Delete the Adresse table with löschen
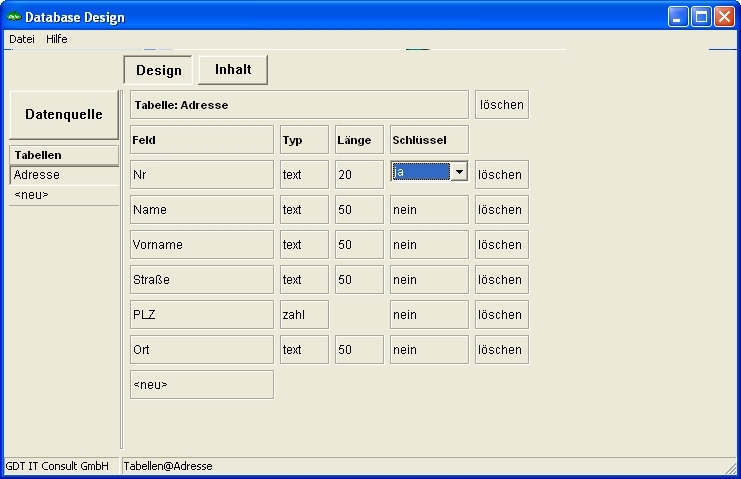Image resolution: width=741 pixels, height=479 pixels. click(x=501, y=105)
